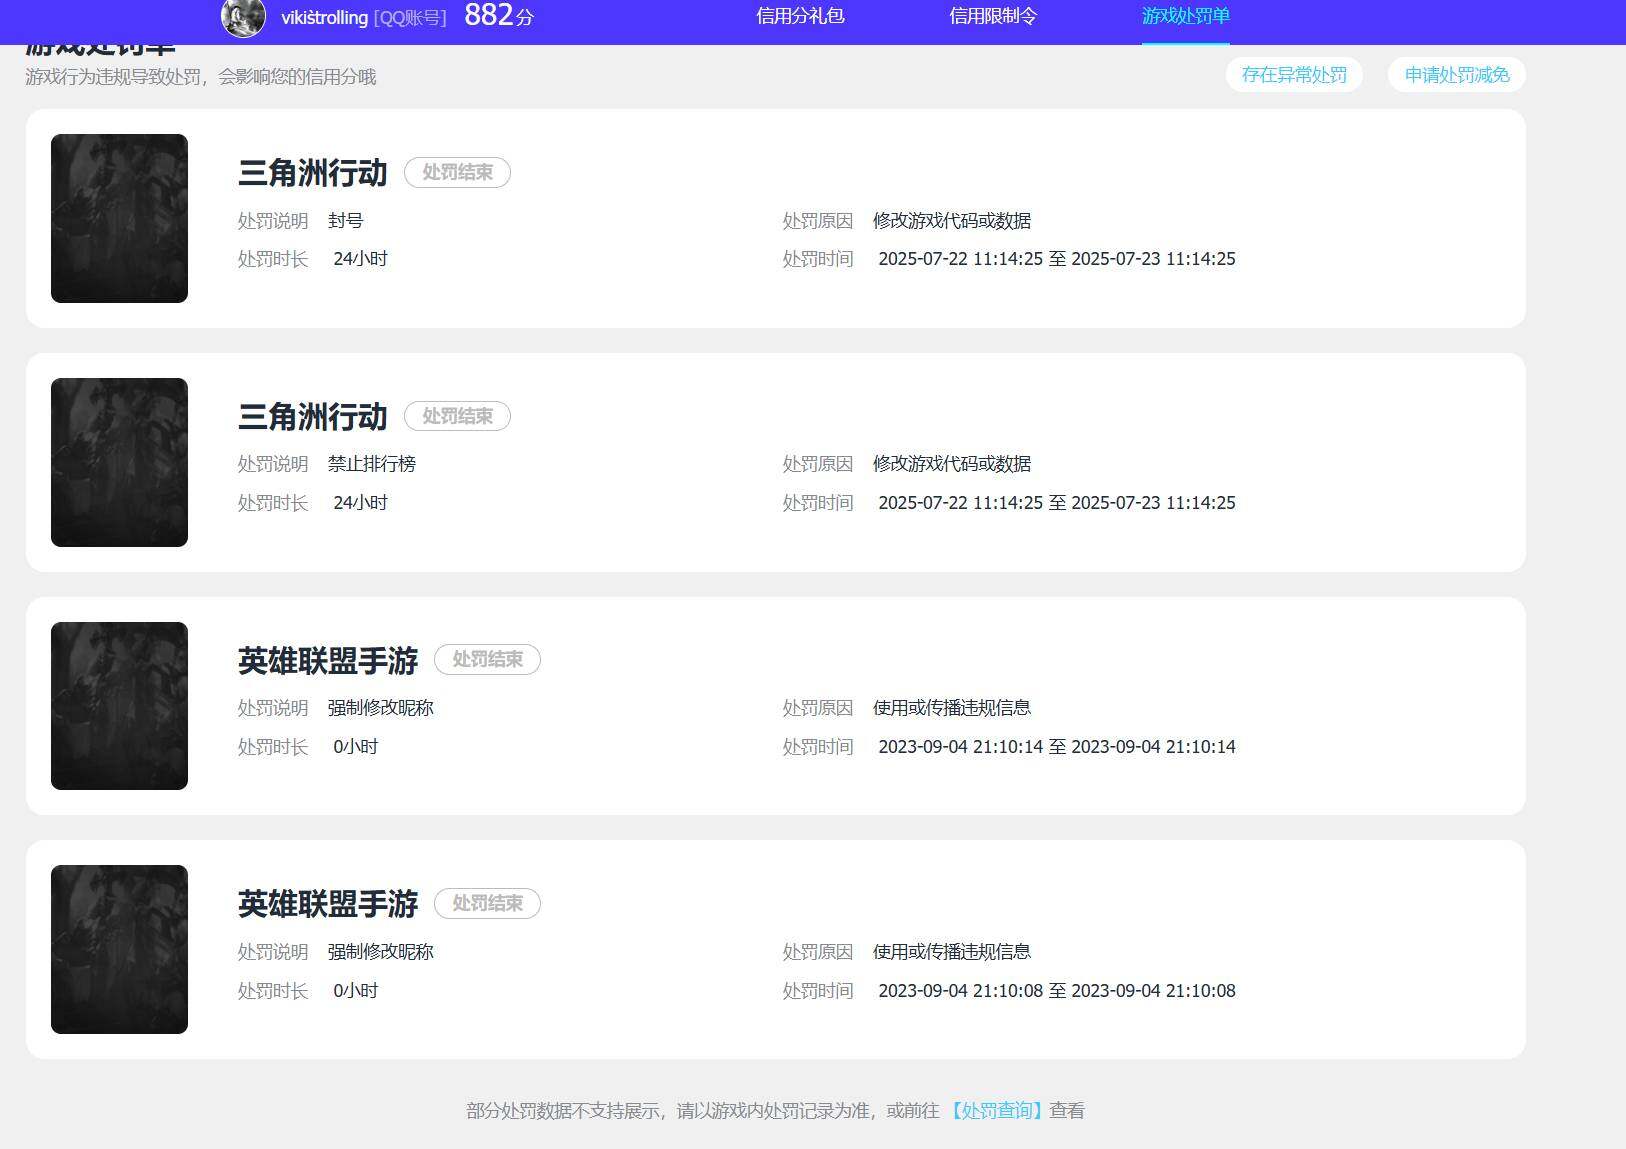Click the vikistrolling username

tap(324, 17)
